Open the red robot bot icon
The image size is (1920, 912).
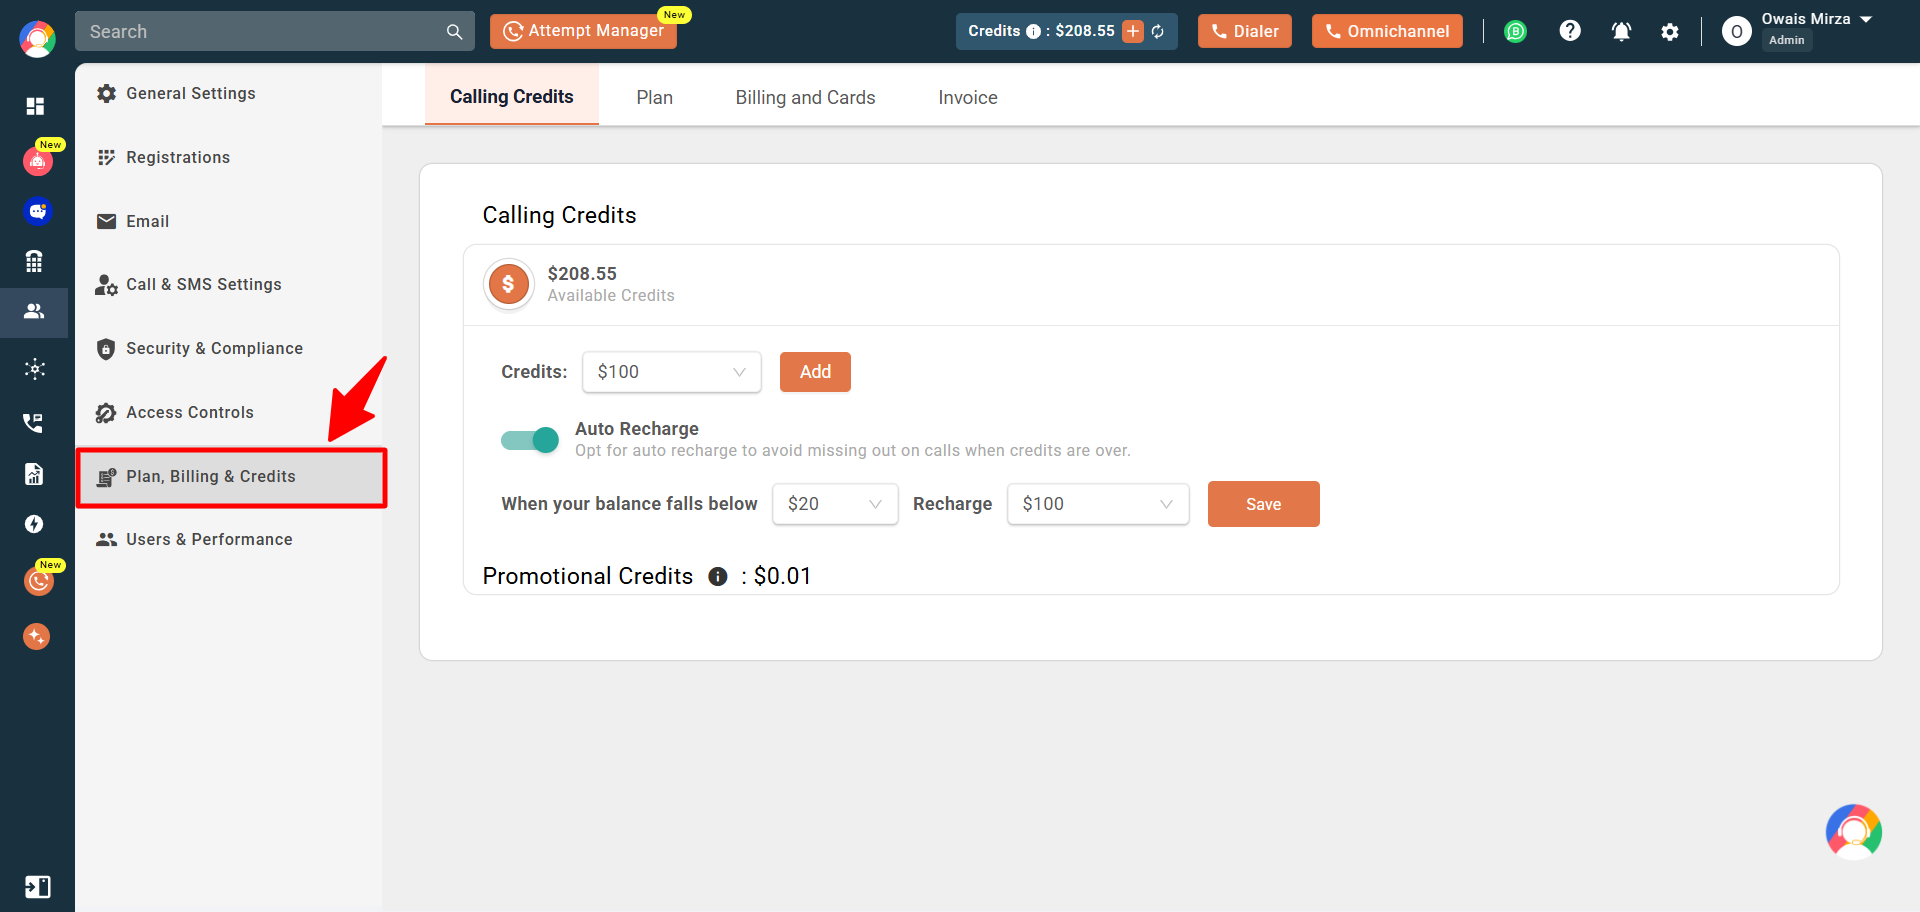[x=38, y=161]
